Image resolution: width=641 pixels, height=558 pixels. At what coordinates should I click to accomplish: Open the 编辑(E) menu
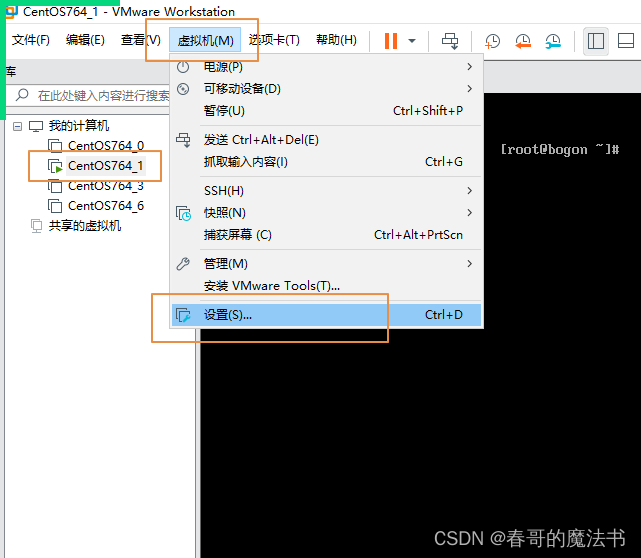point(85,40)
